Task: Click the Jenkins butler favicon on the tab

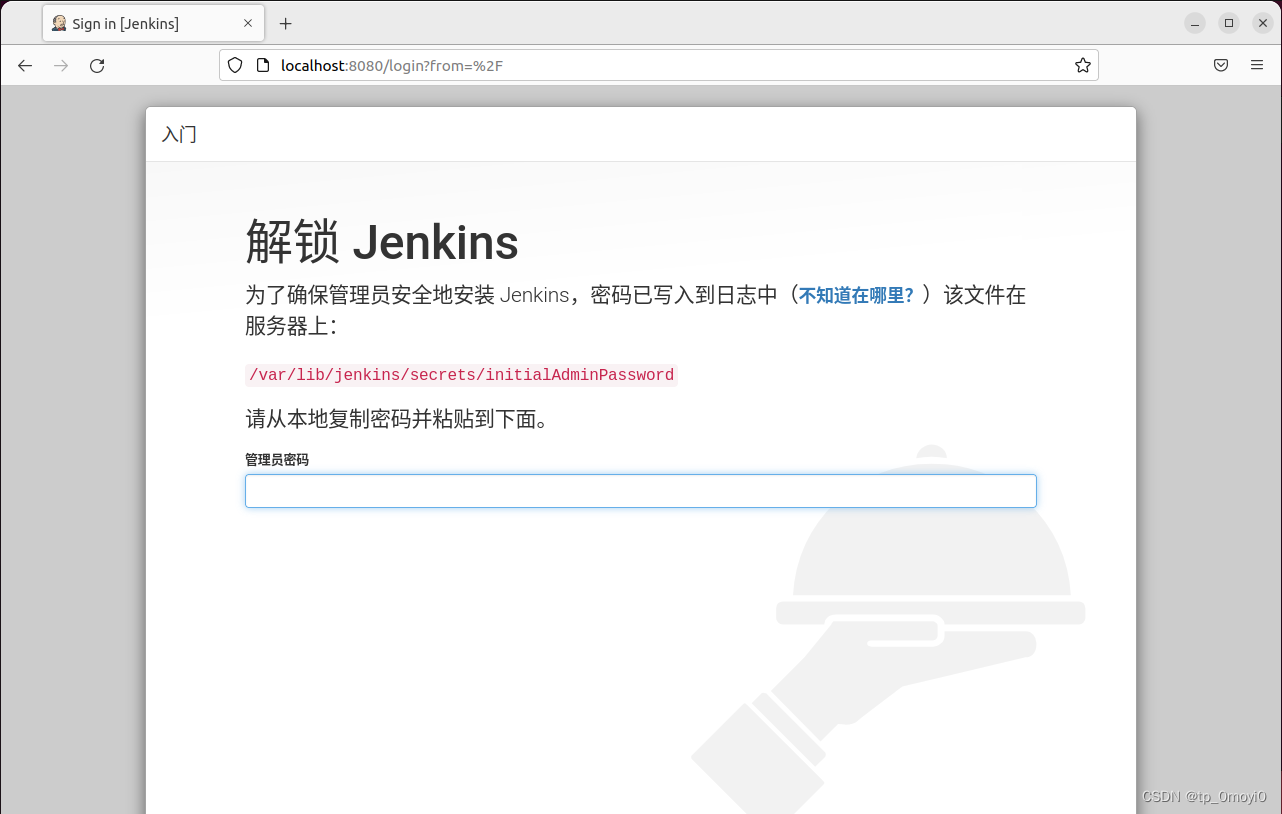Action: 59,22
